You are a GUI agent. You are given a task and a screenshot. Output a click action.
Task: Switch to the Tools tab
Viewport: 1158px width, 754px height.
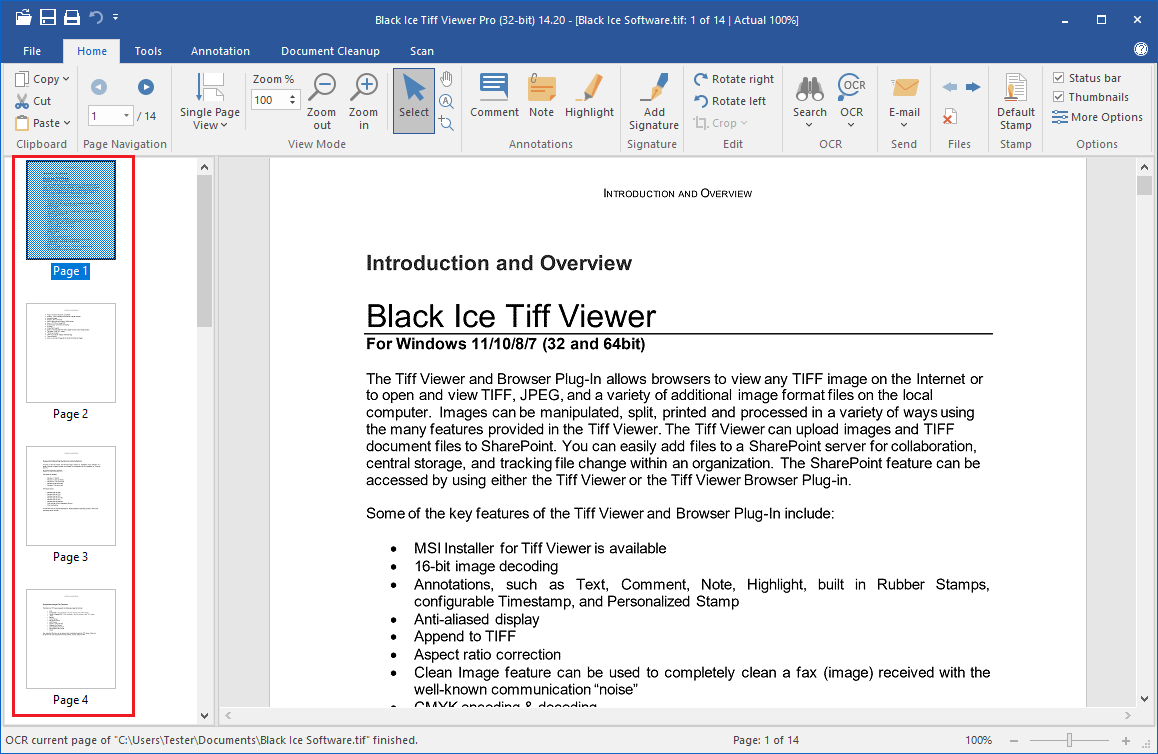tap(148, 51)
